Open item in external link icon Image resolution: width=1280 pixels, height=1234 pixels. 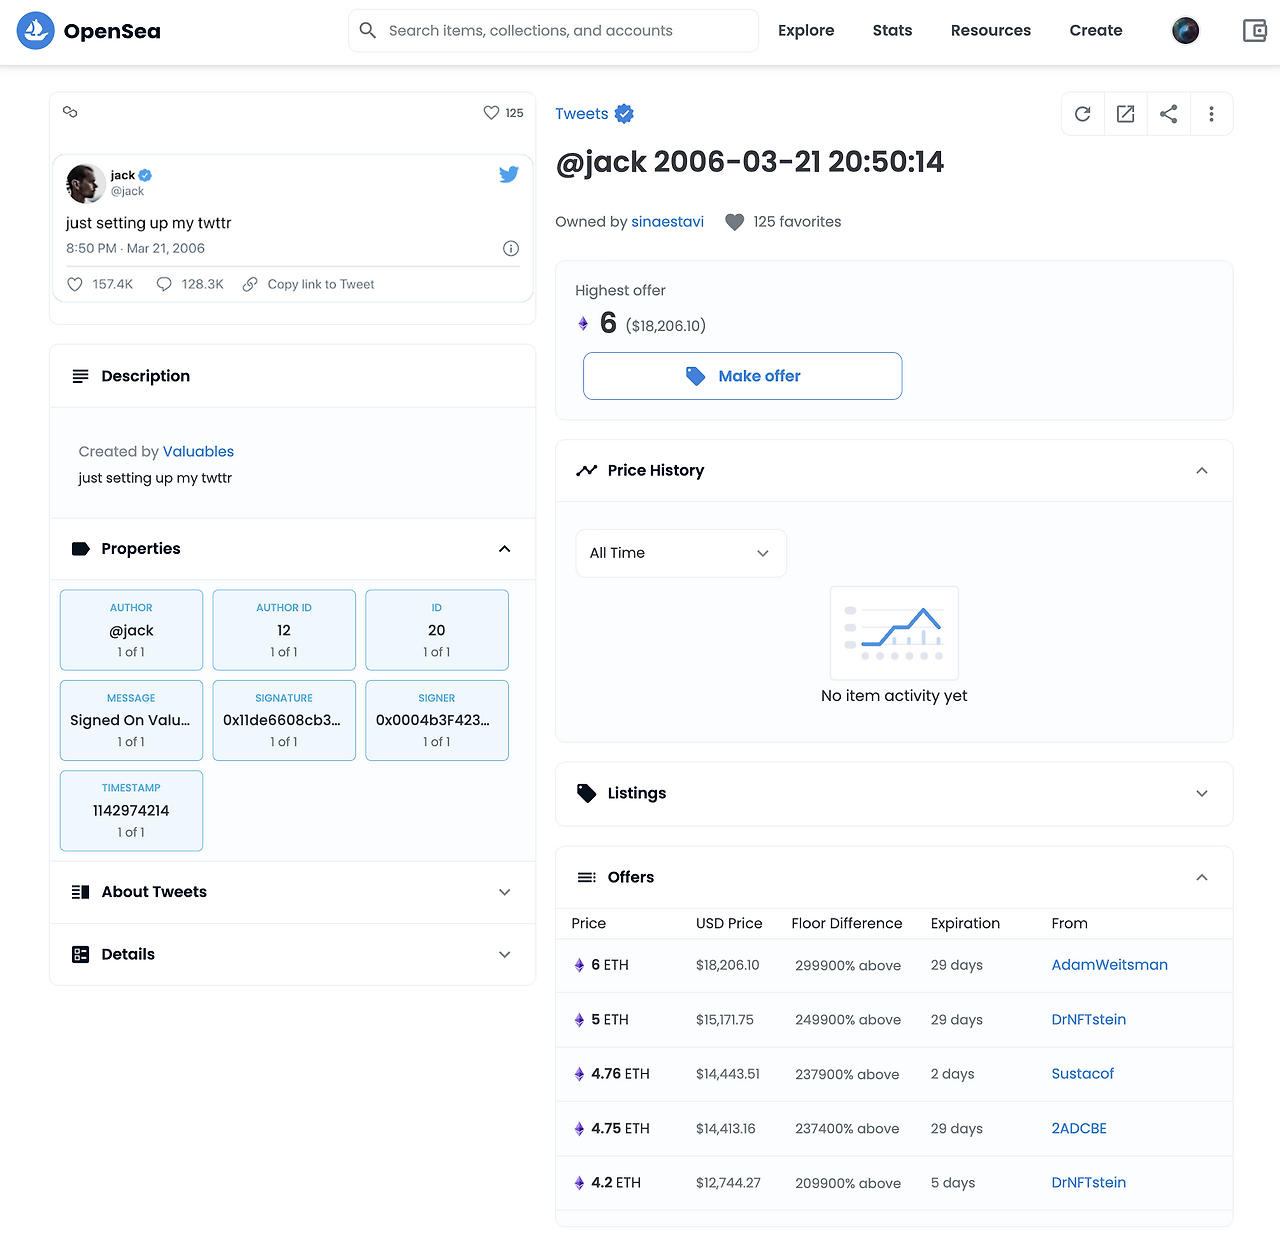point(1125,114)
